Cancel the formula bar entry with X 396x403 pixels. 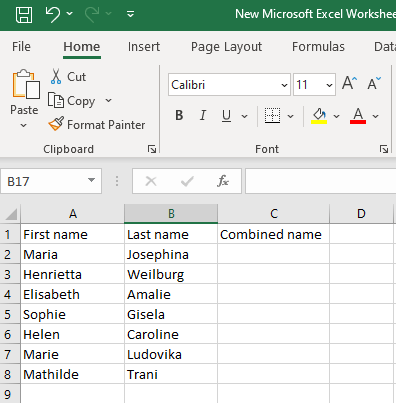click(151, 181)
